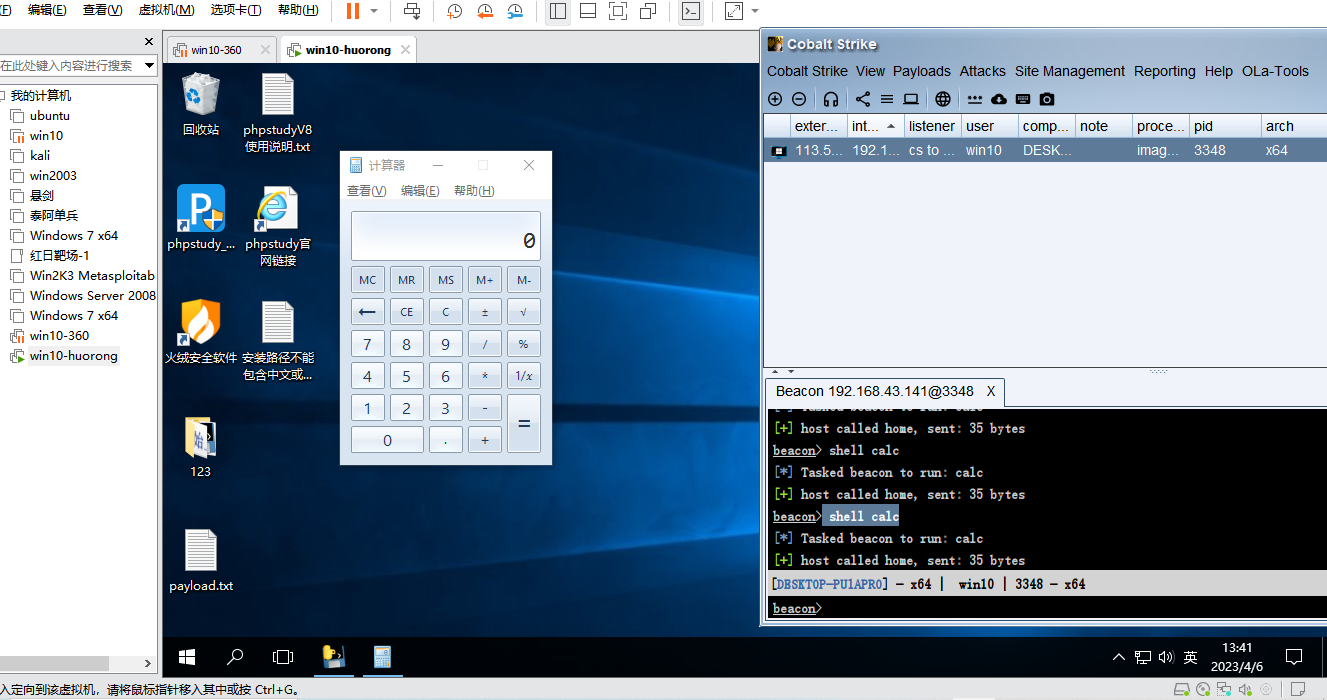Open the snapshot manager icon in VMware

515,11
